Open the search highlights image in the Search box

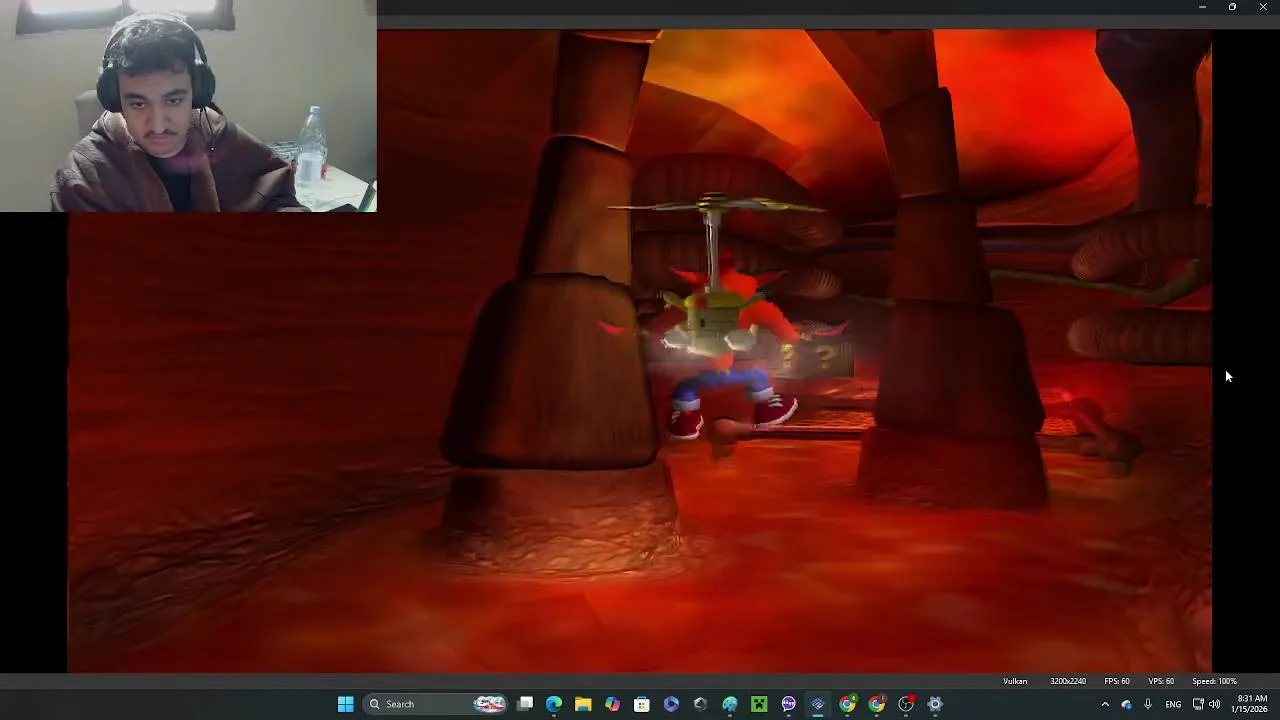[489, 704]
